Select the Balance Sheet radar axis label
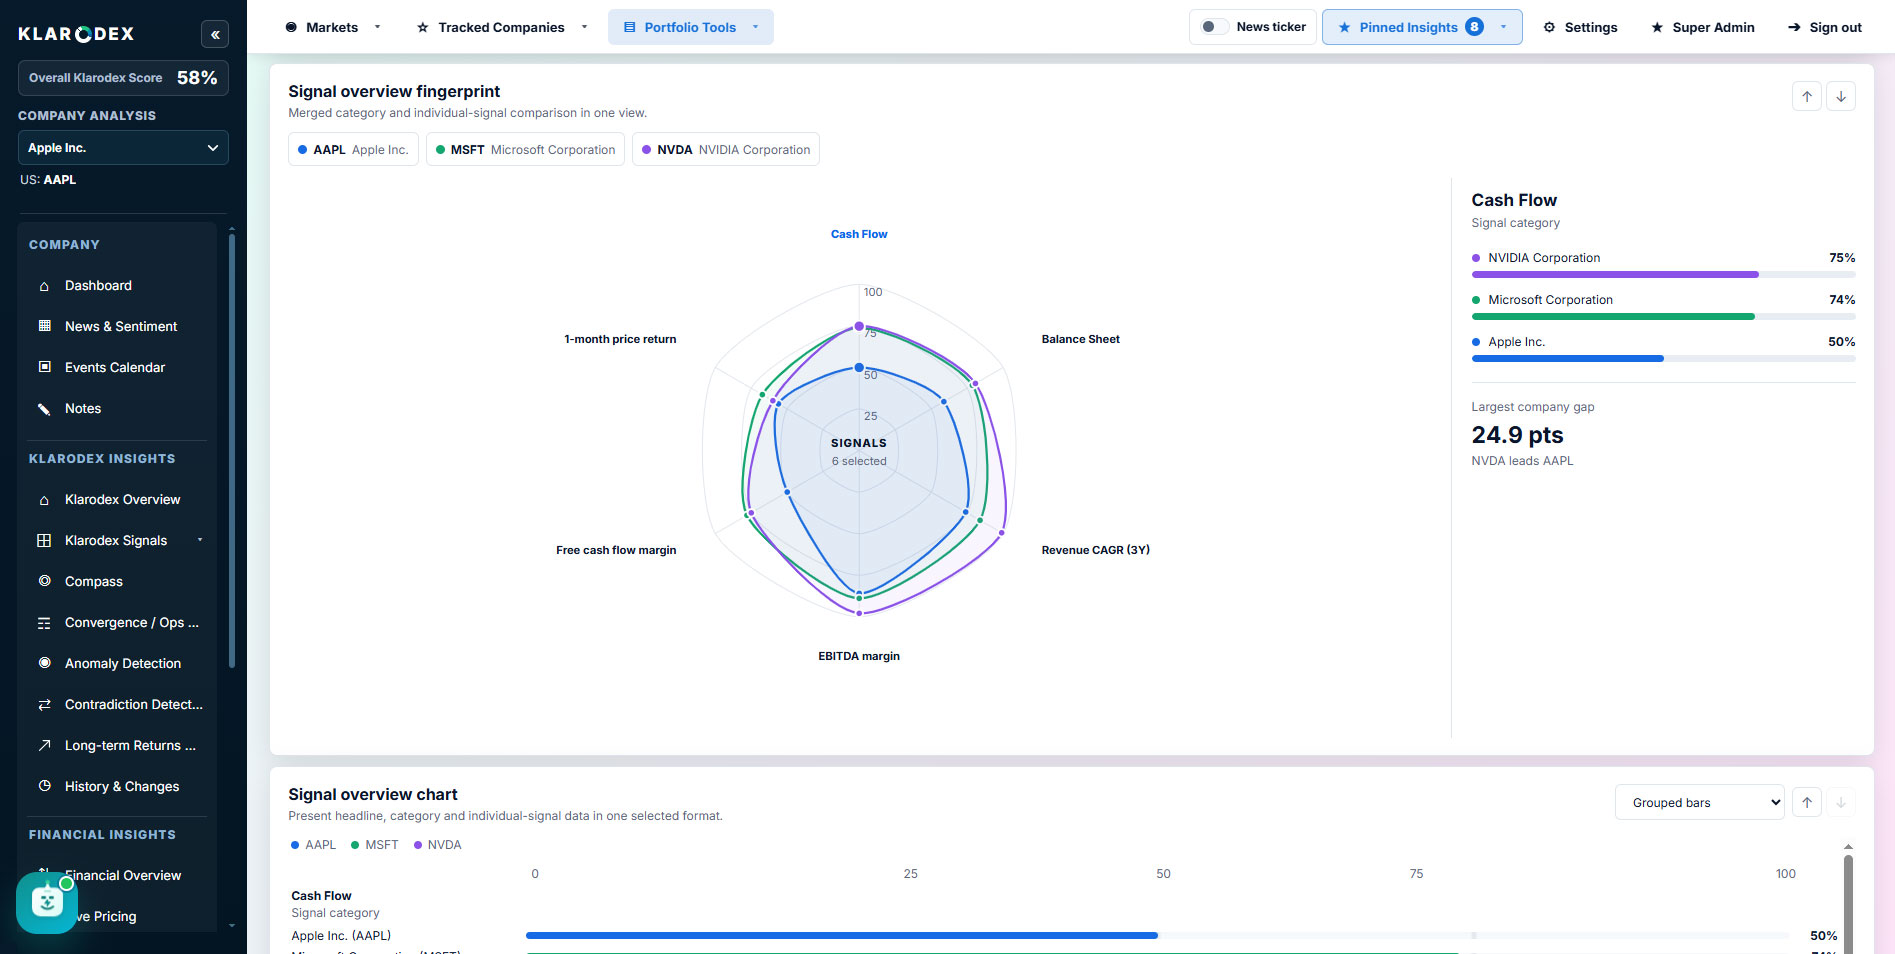This screenshot has width=1895, height=954. 1080,339
